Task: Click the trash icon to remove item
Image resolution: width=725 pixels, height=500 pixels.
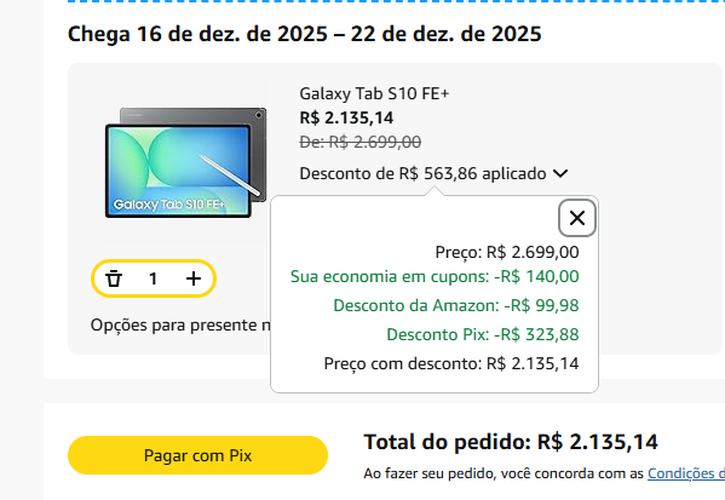Action: (114, 279)
